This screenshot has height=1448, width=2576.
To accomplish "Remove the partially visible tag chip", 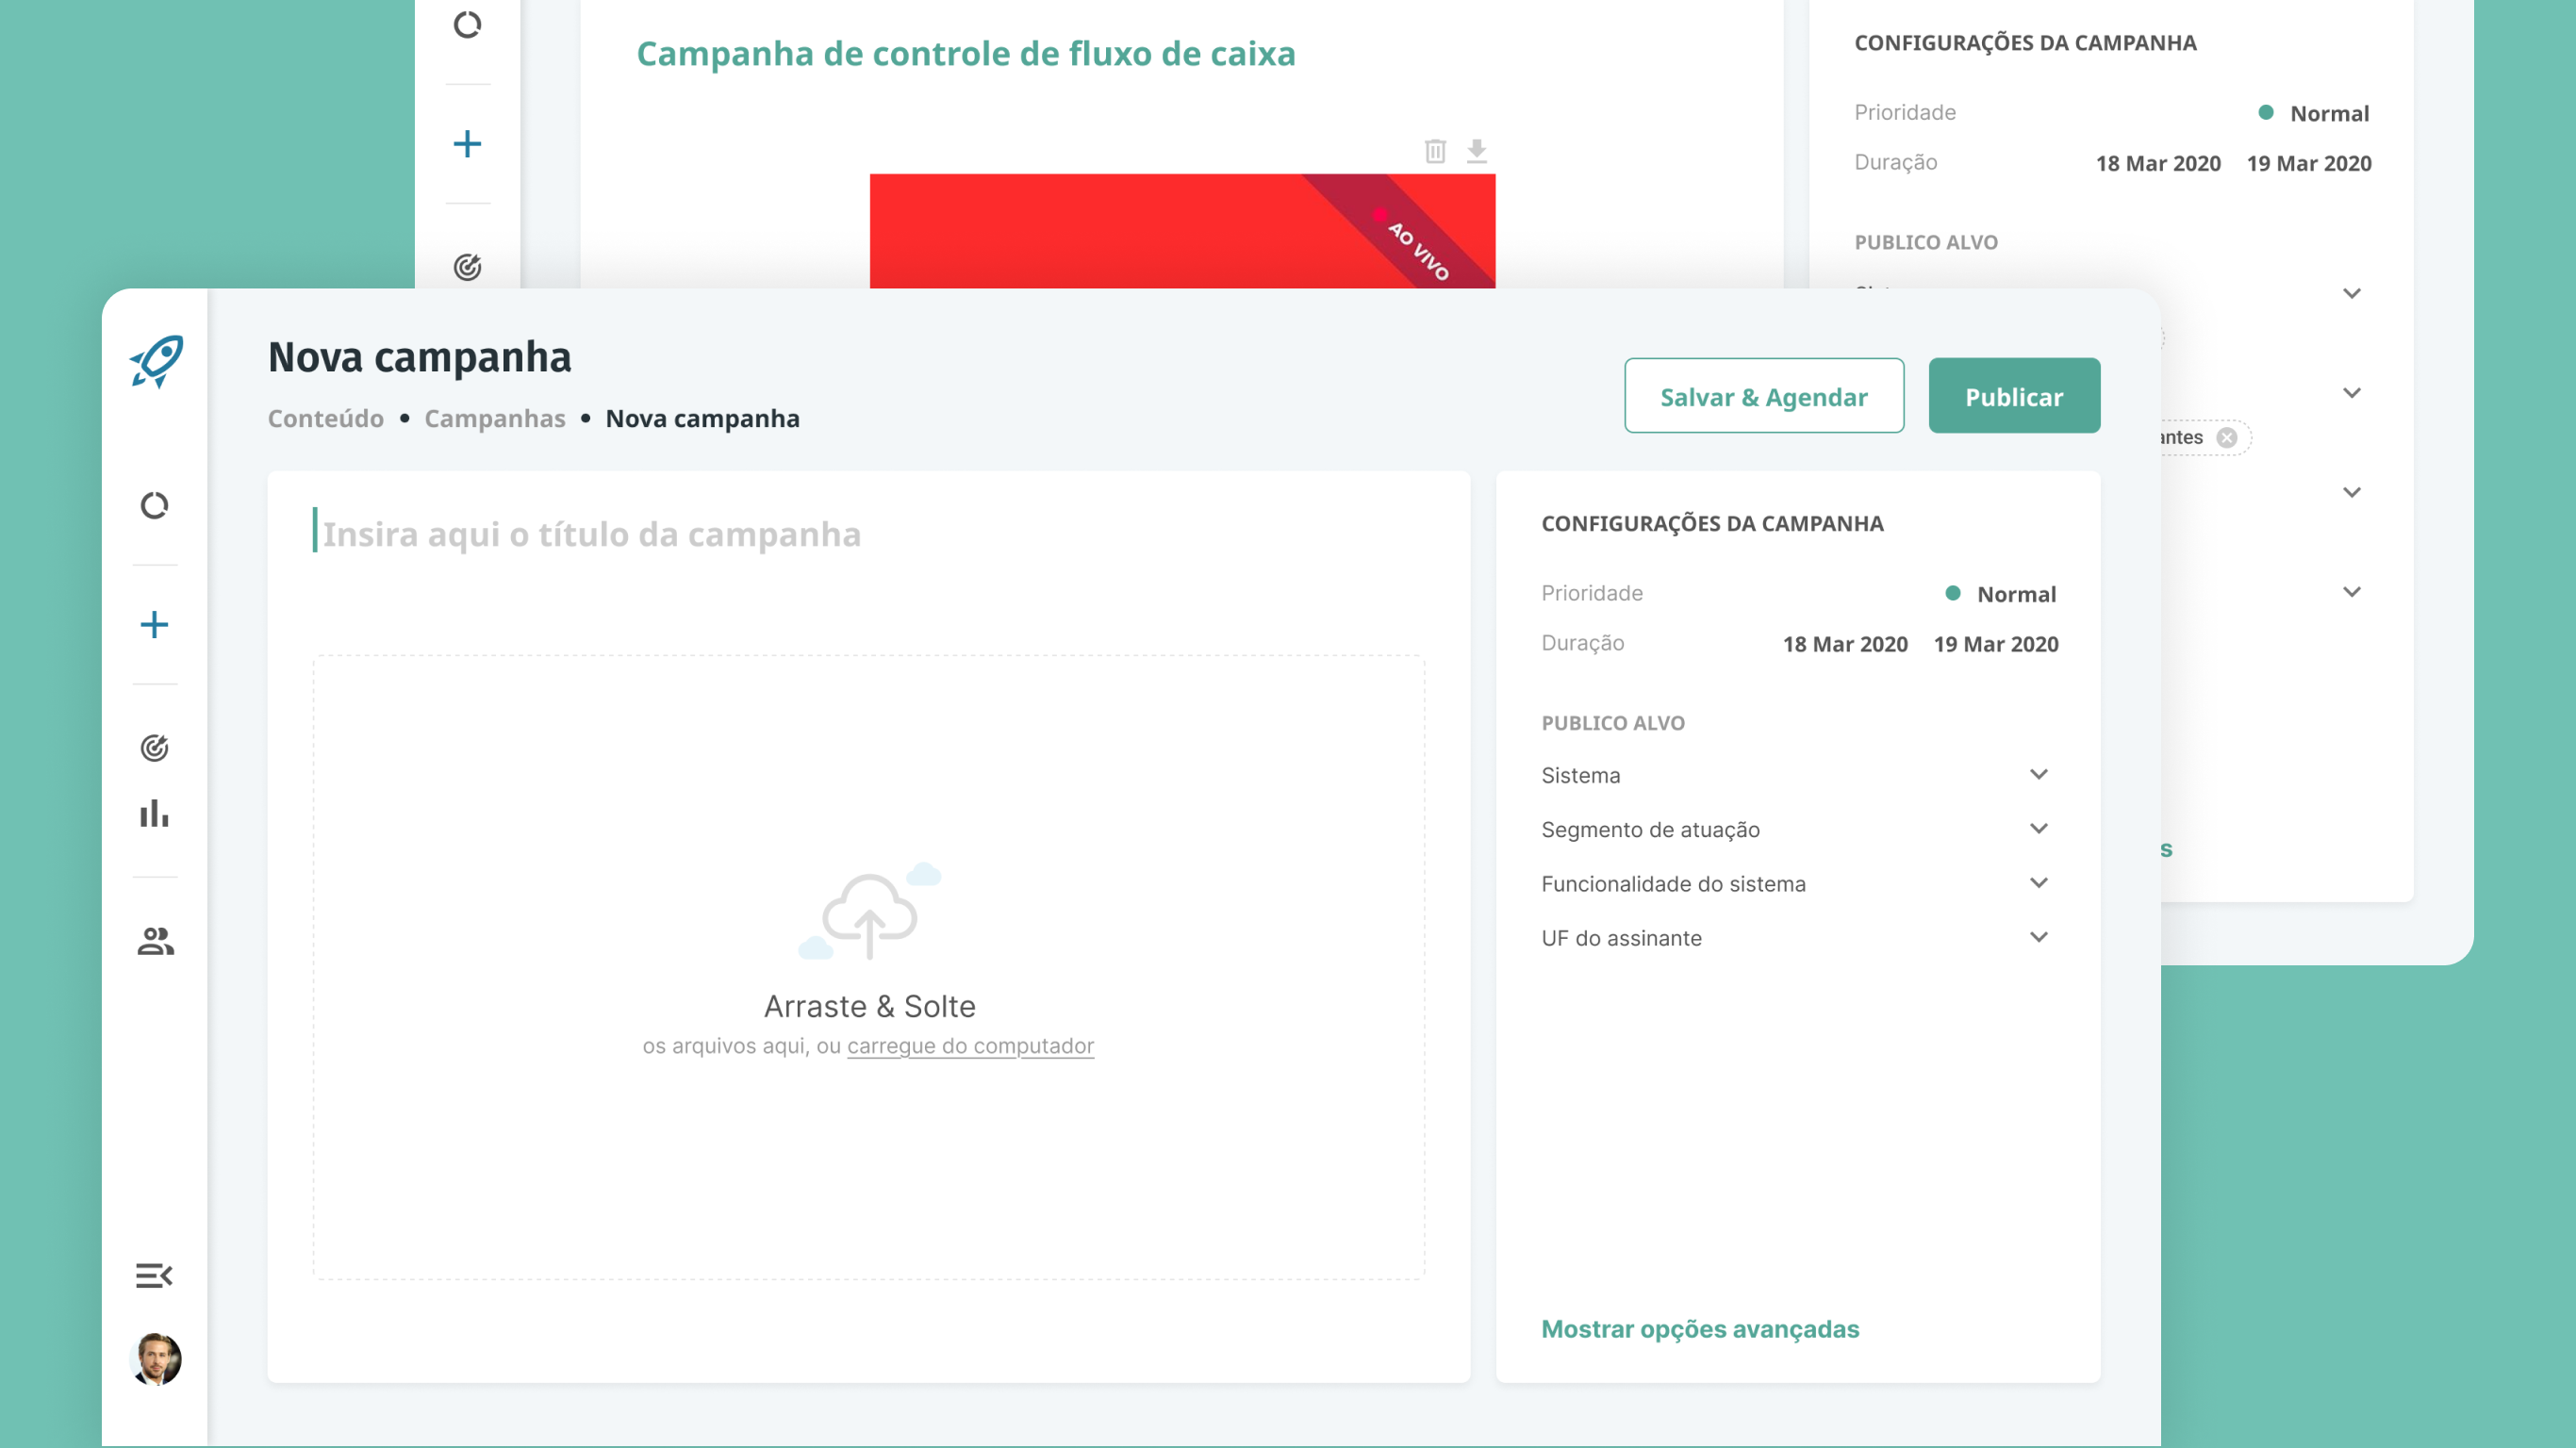I will coord(2226,437).
